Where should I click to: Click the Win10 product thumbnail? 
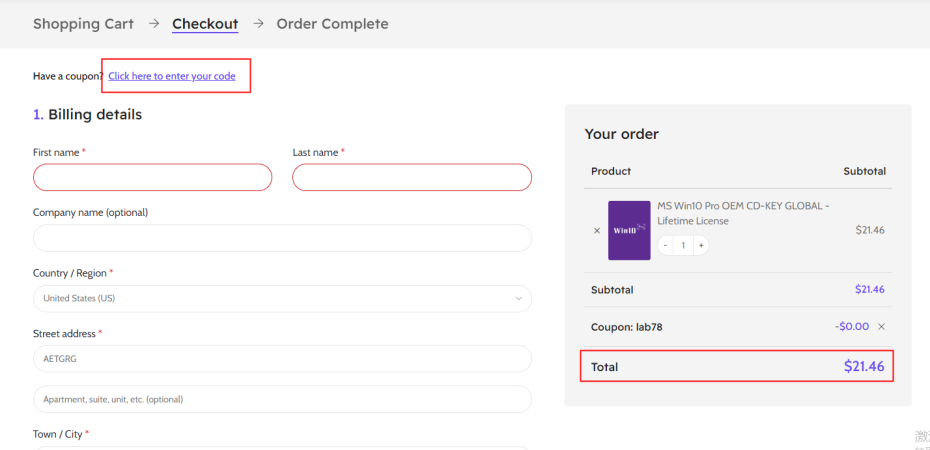click(x=629, y=230)
